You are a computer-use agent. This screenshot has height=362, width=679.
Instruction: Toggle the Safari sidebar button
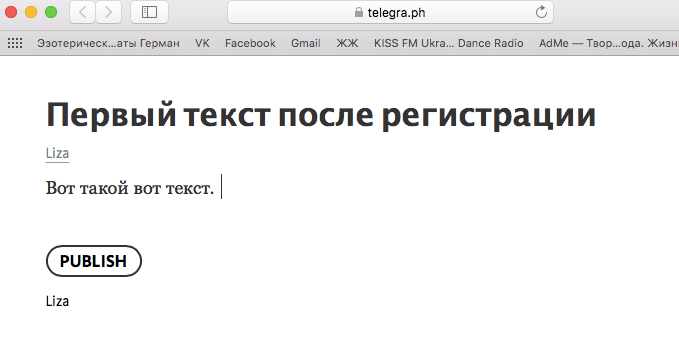(149, 12)
